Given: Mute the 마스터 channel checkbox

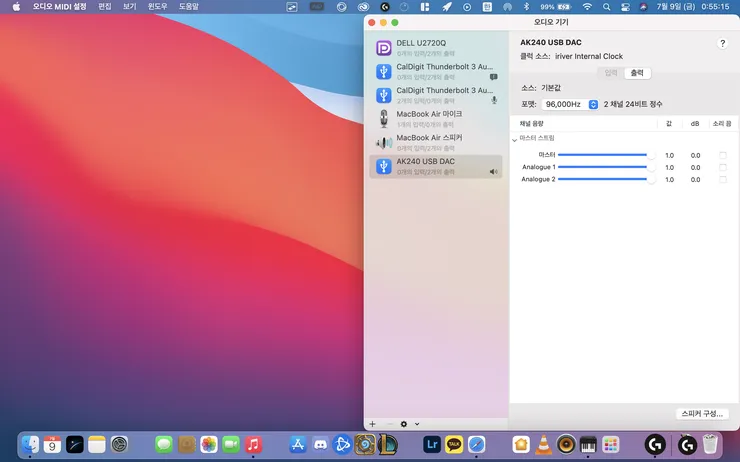Looking at the screenshot, I should 723,155.
